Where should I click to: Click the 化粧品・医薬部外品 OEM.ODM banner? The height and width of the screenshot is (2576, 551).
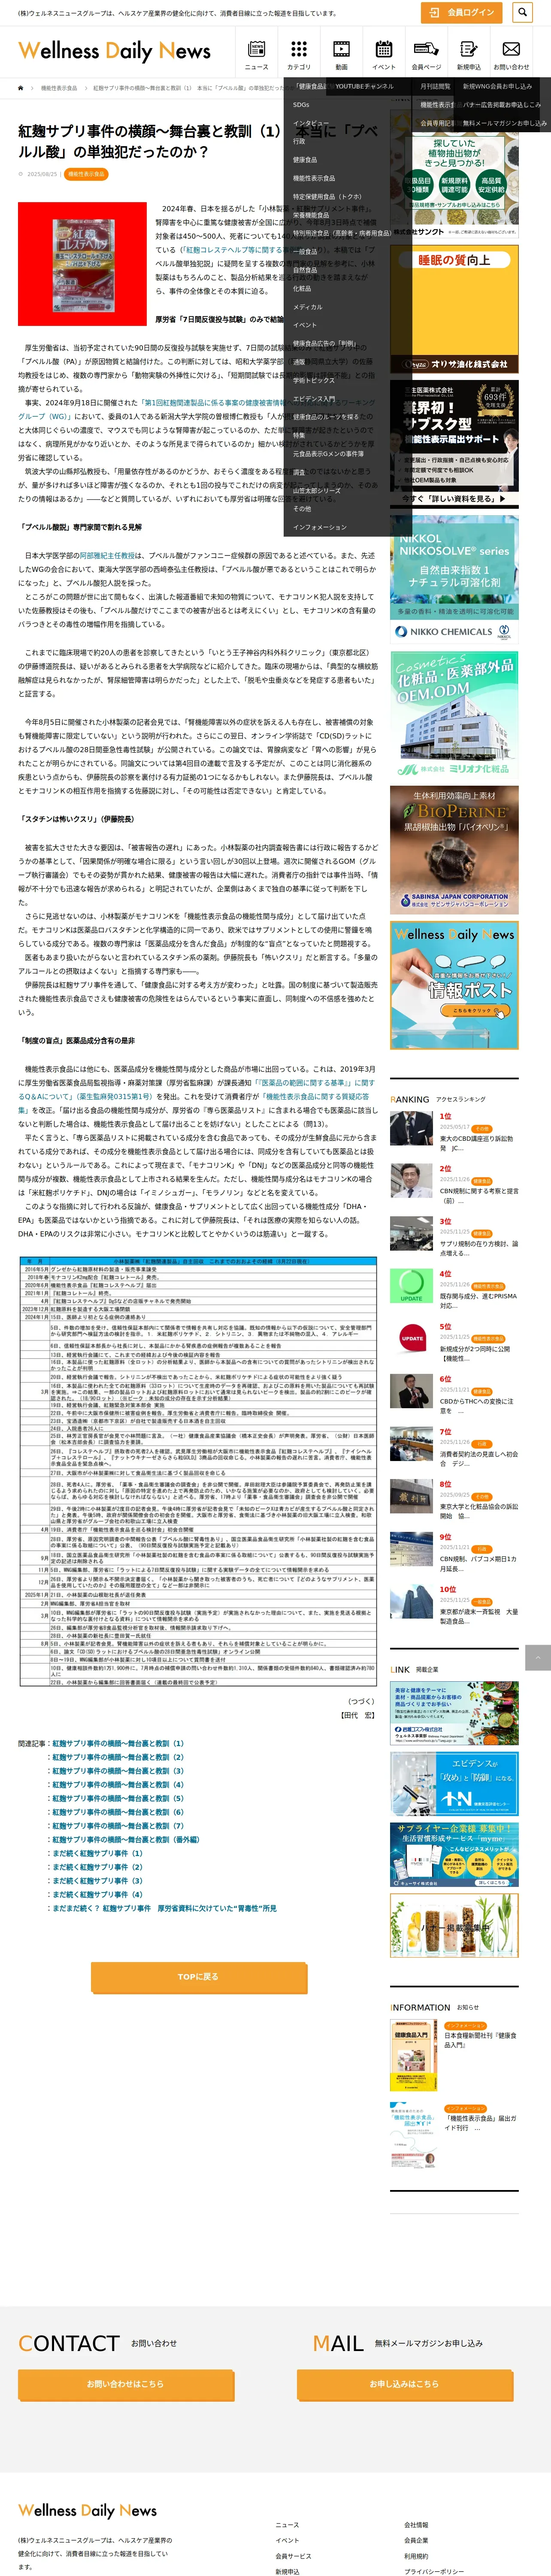454,714
